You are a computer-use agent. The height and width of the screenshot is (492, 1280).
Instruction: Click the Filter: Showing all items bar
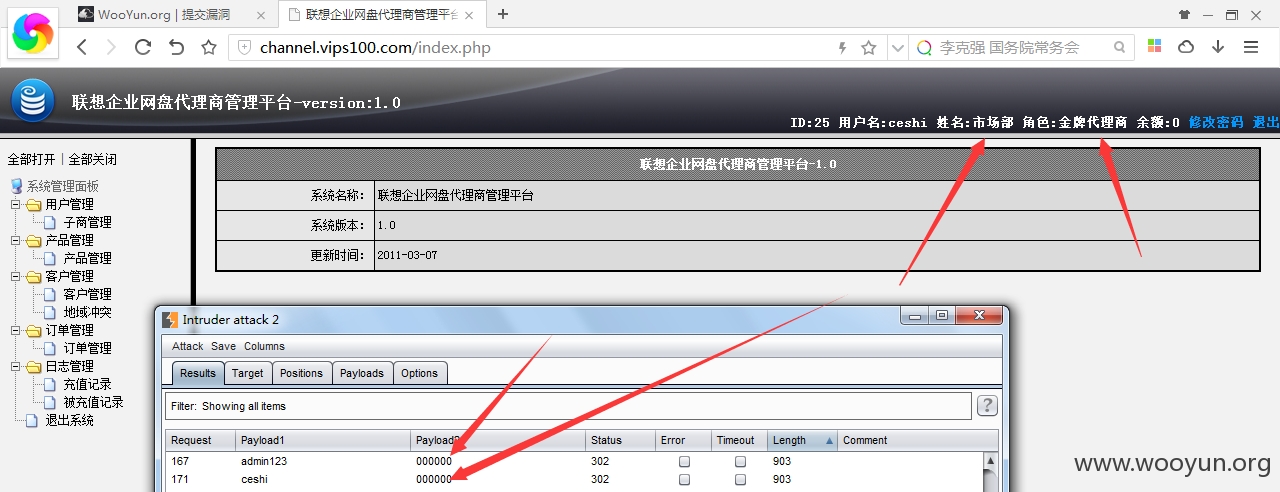(x=568, y=406)
